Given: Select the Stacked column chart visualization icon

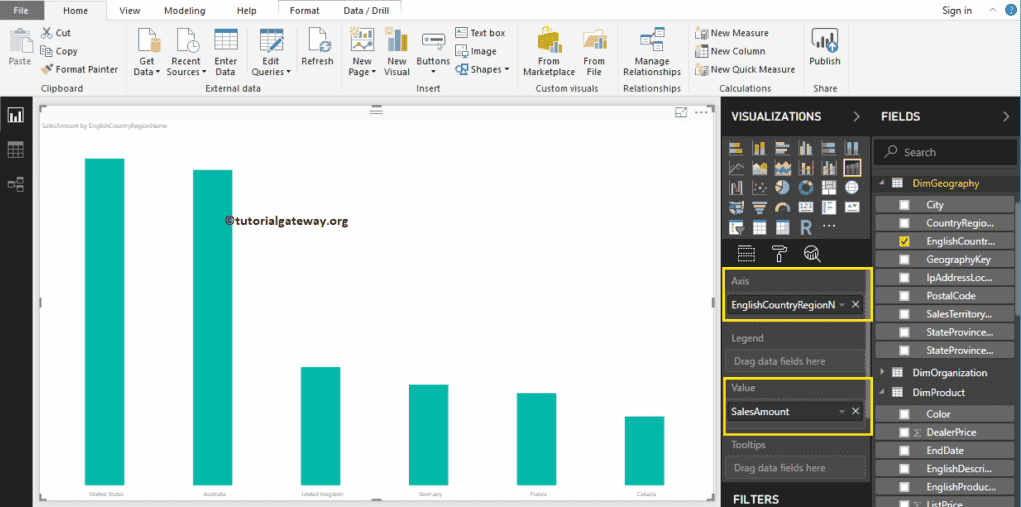Looking at the screenshot, I should pyautogui.click(x=759, y=148).
